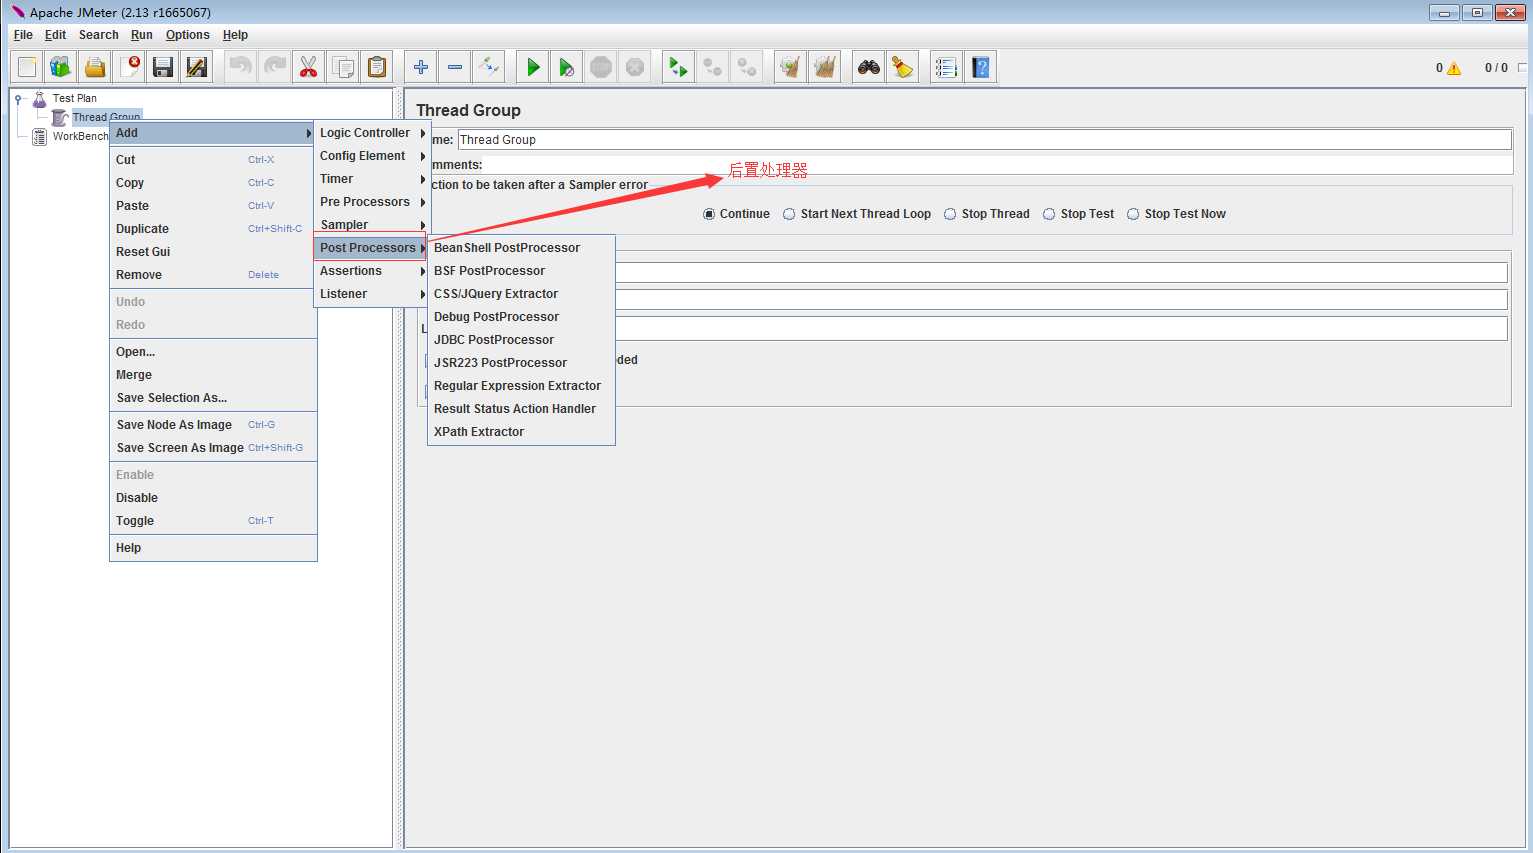Screen dimensions: 1533x853
Task: Expand the Logic Controller submenu
Action: click(x=372, y=133)
